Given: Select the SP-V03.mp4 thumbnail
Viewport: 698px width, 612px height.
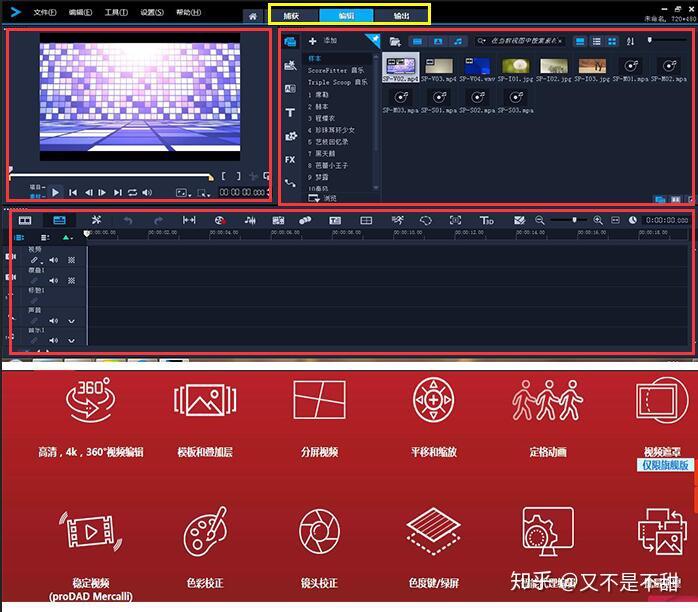Looking at the screenshot, I should tap(439, 69).
